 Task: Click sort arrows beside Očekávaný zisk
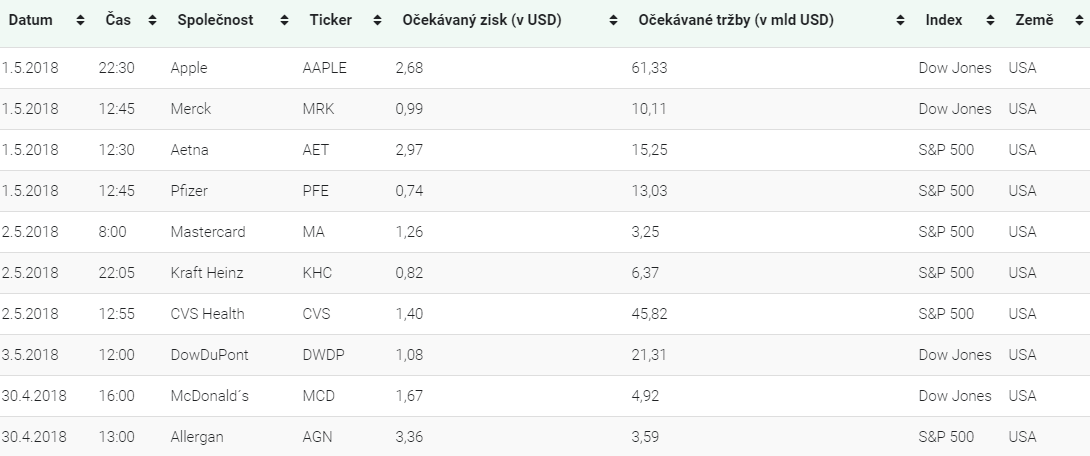[613, 20]
